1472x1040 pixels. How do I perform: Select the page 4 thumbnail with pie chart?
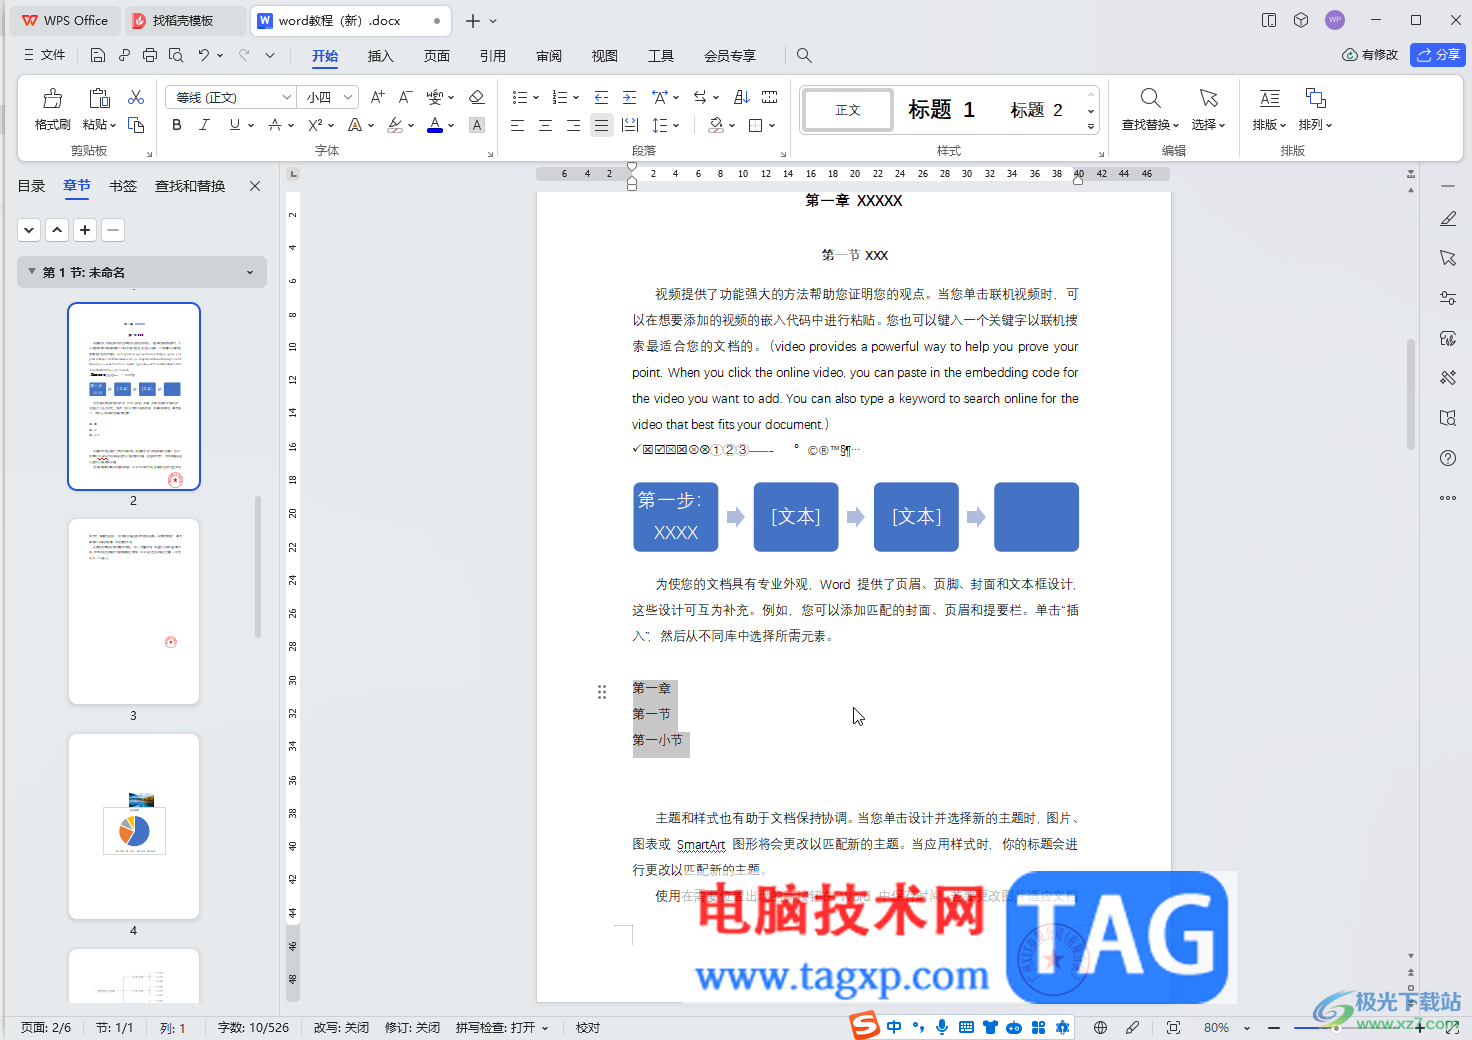tap(134, 826)
